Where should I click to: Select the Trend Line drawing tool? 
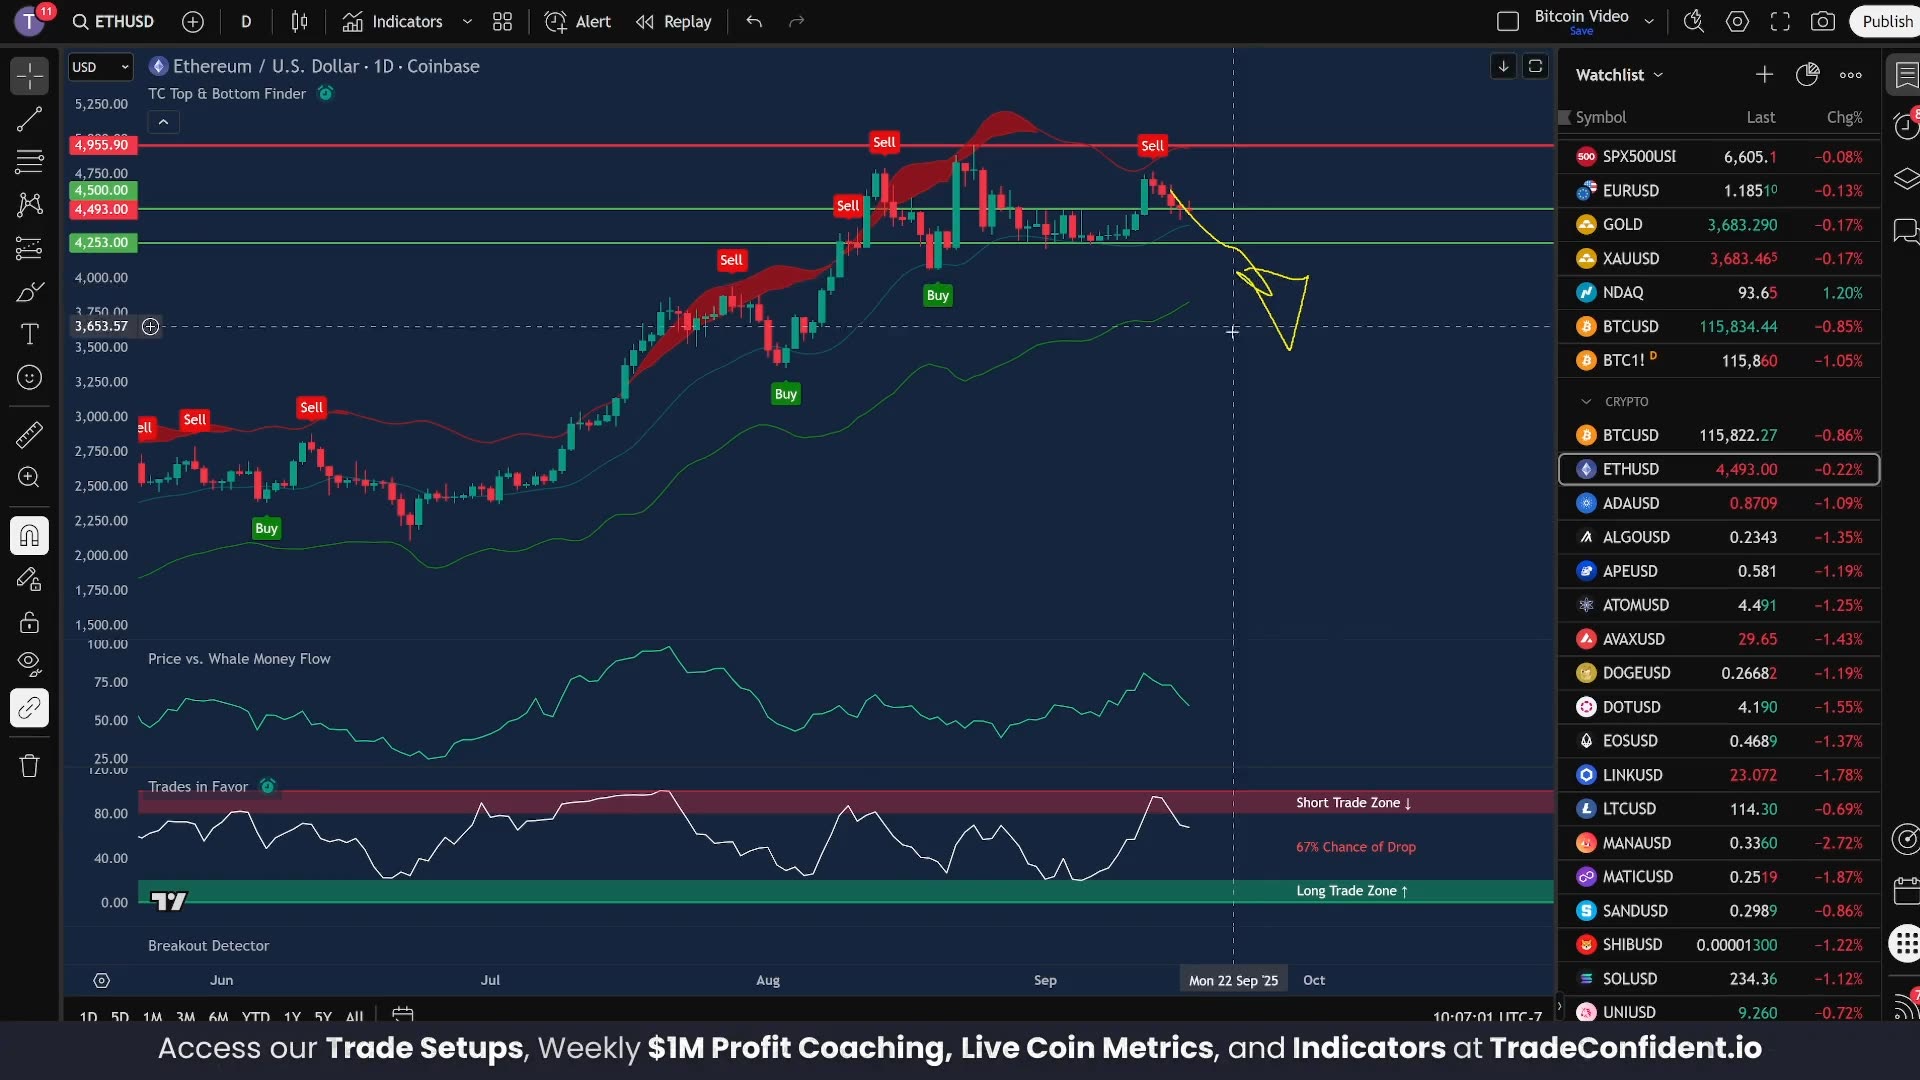click(29, 119)
